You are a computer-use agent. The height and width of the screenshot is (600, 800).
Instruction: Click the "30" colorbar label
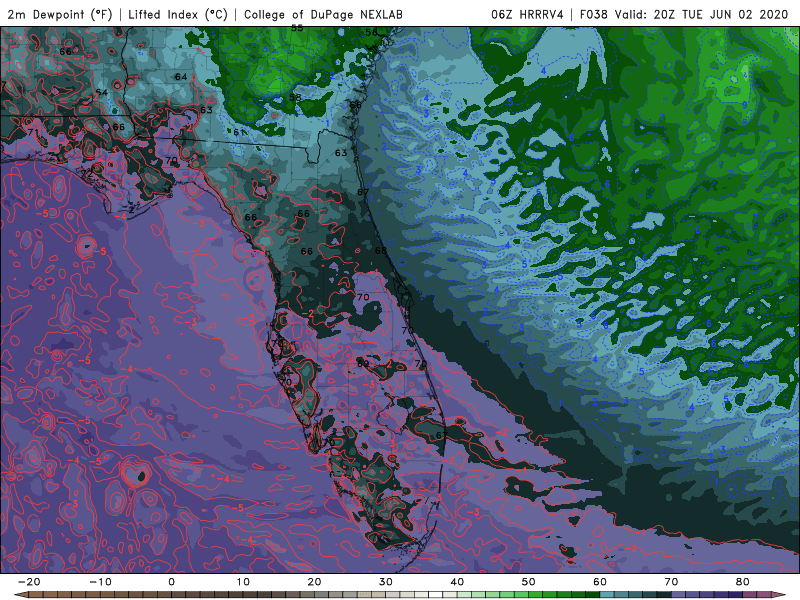(x=386, y=582)
